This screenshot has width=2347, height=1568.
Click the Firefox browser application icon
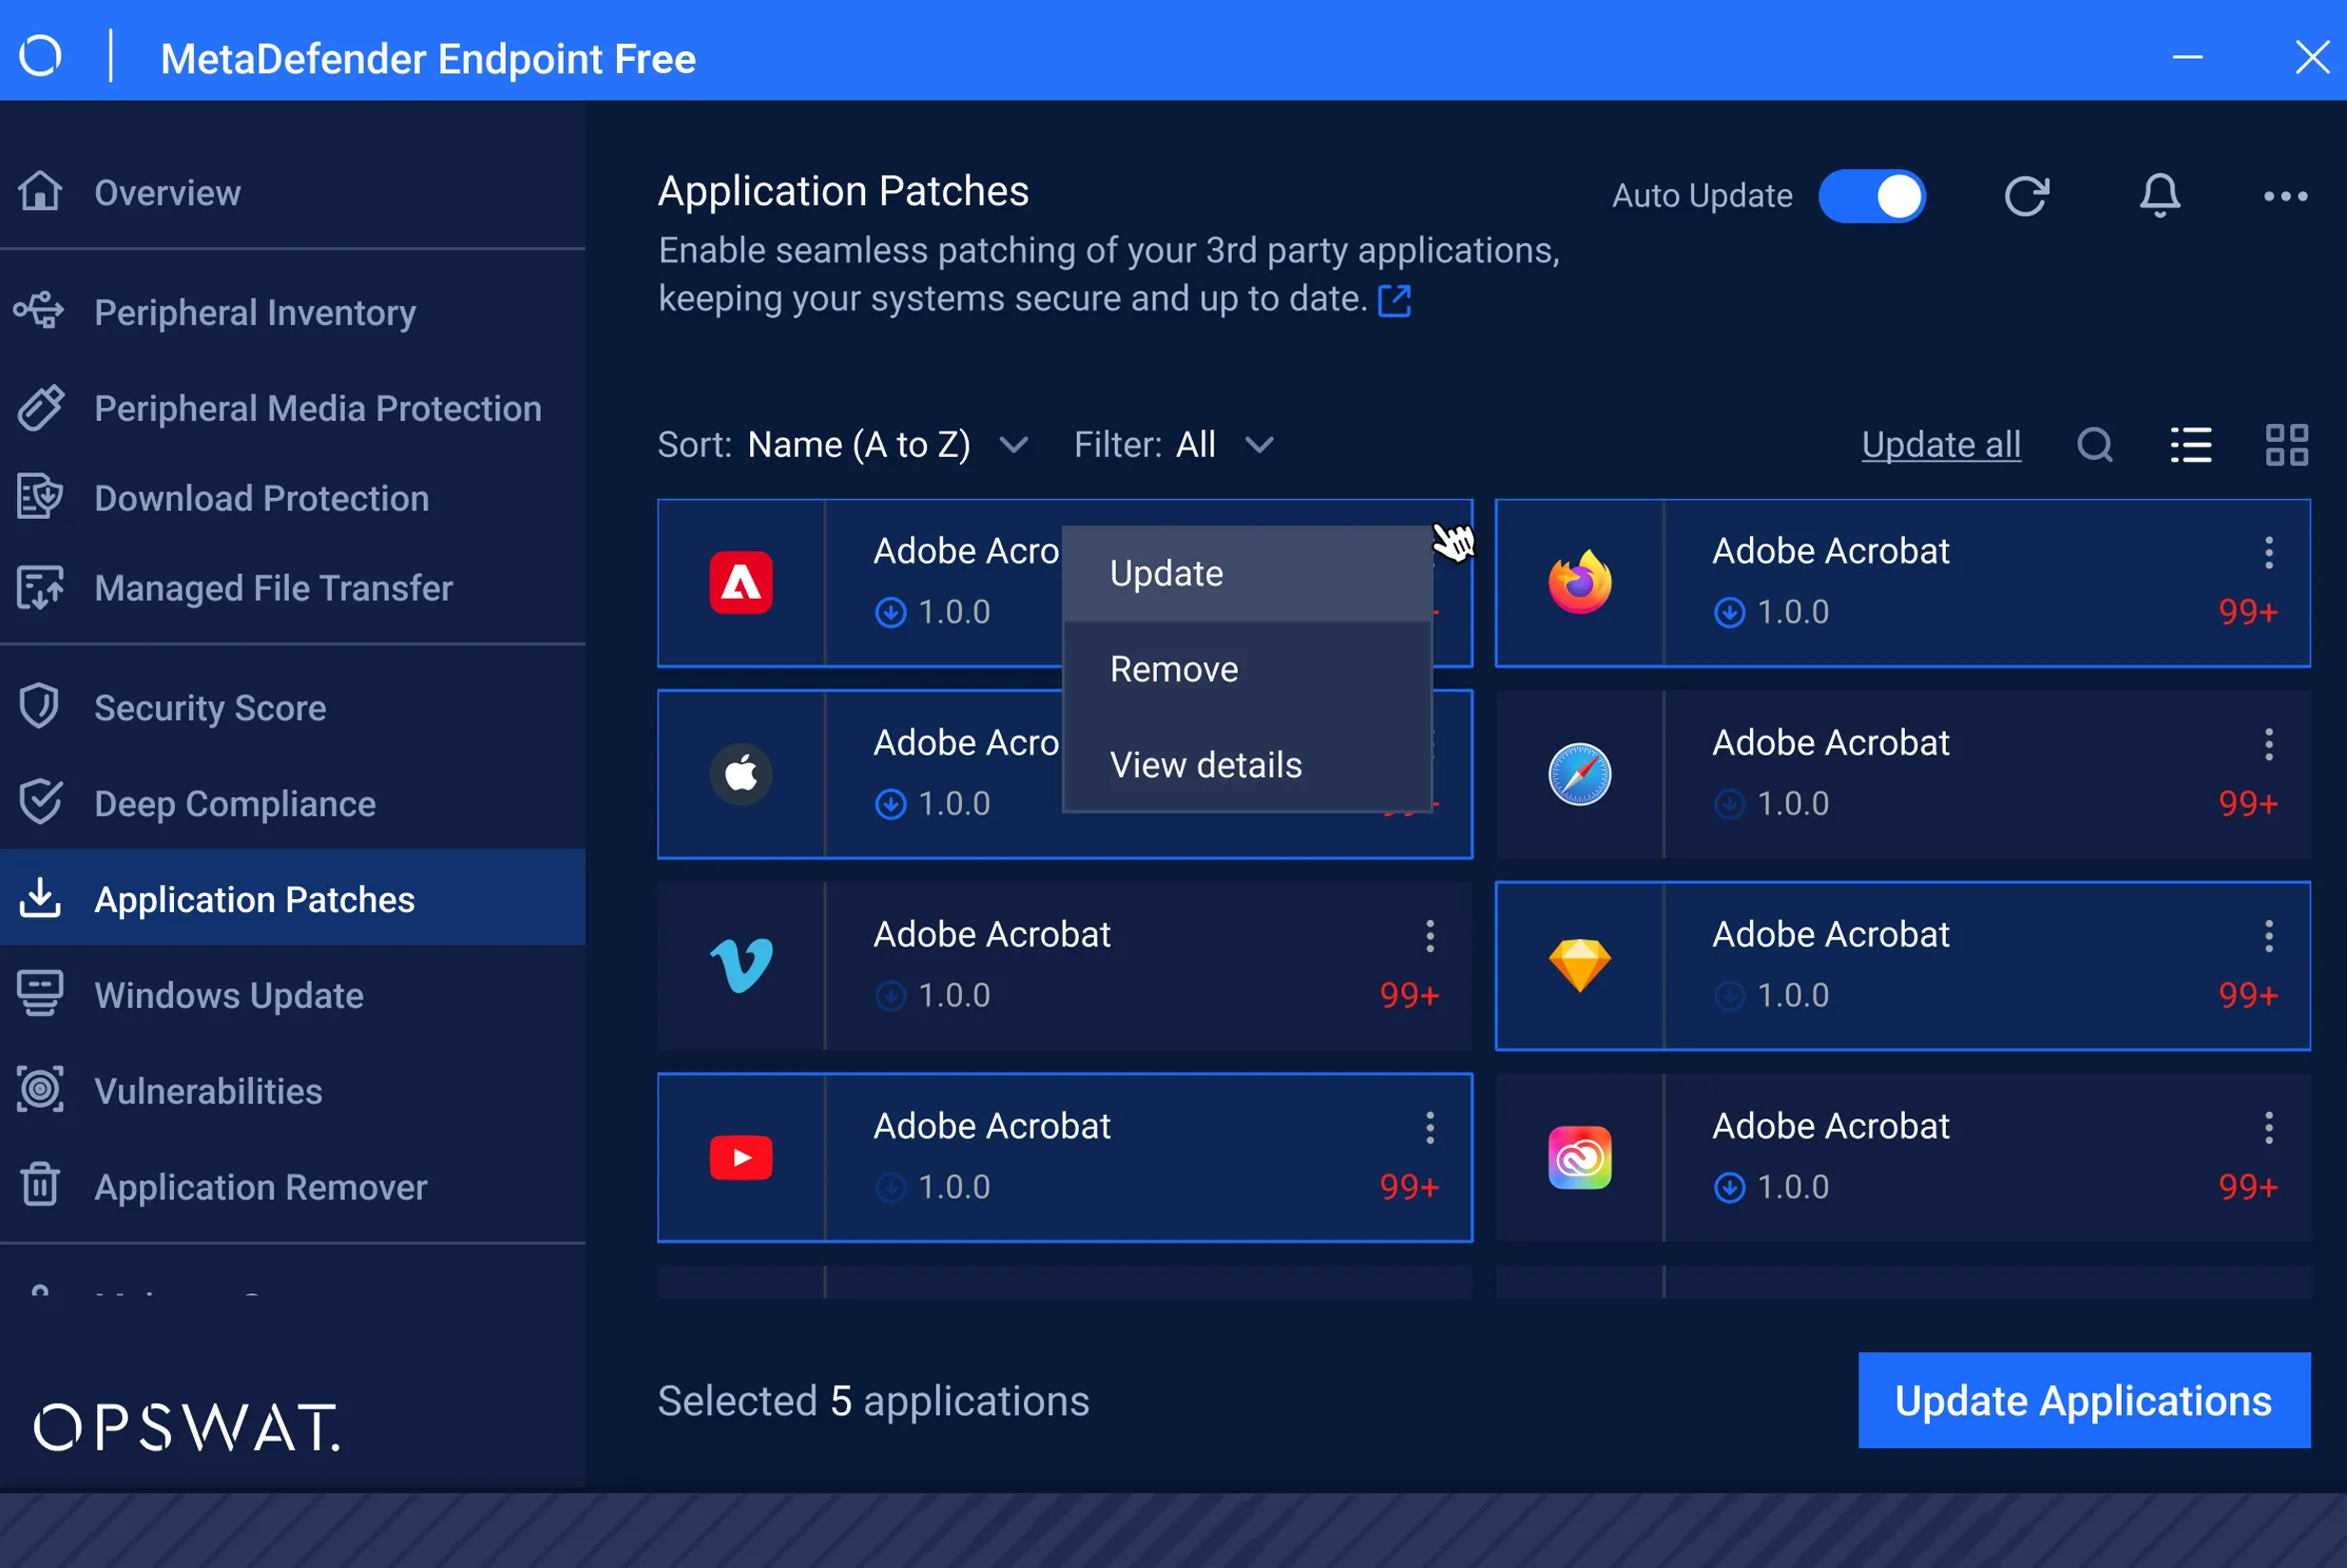click(x=1577, y=581)
